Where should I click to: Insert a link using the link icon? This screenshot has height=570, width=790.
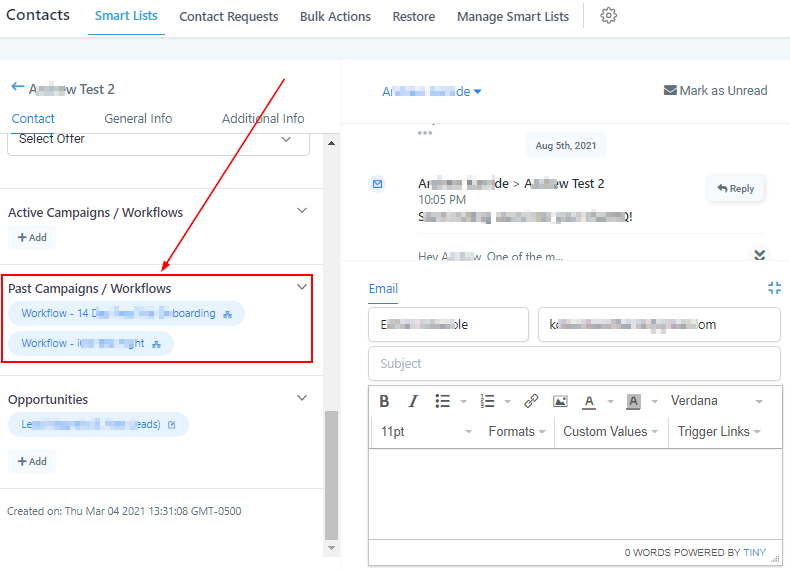[x=531, y=401]
